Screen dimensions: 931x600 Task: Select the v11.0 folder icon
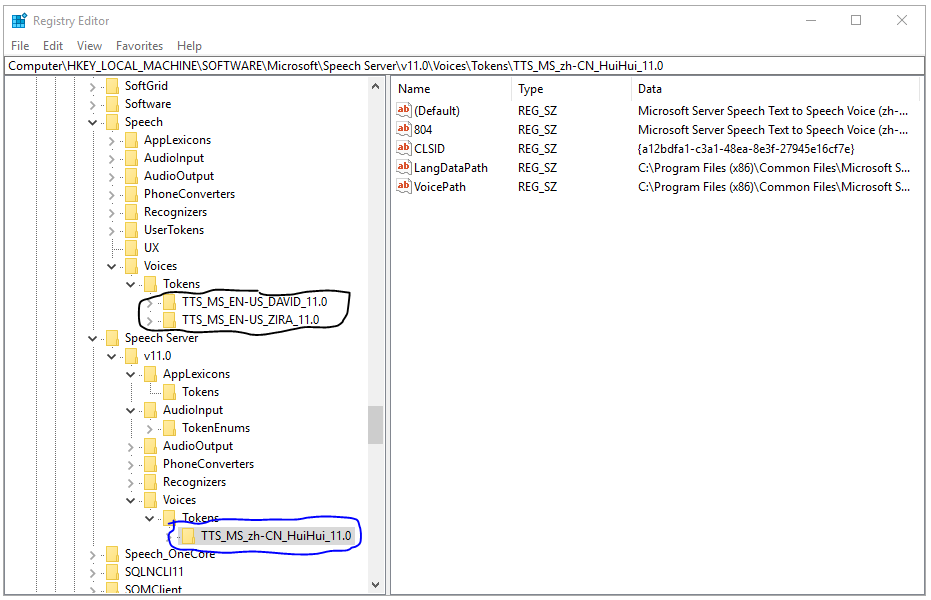131,356
